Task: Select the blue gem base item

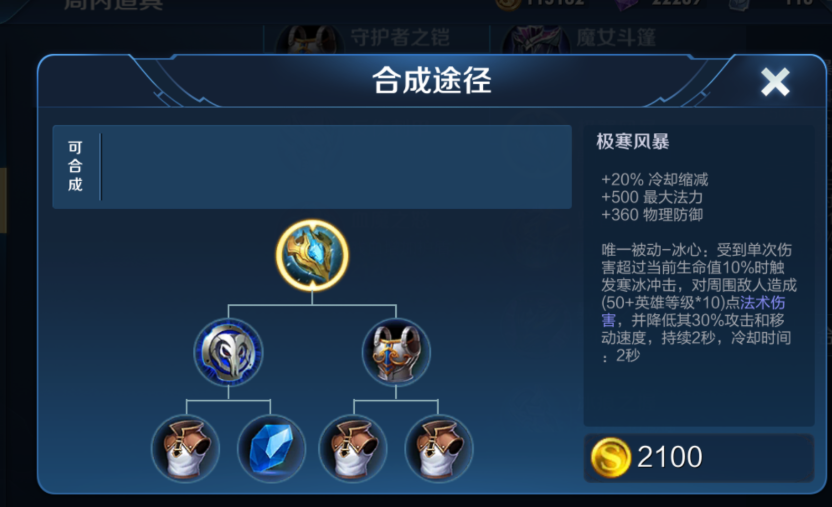Action: pyautogui.click(x=271, y=448)
